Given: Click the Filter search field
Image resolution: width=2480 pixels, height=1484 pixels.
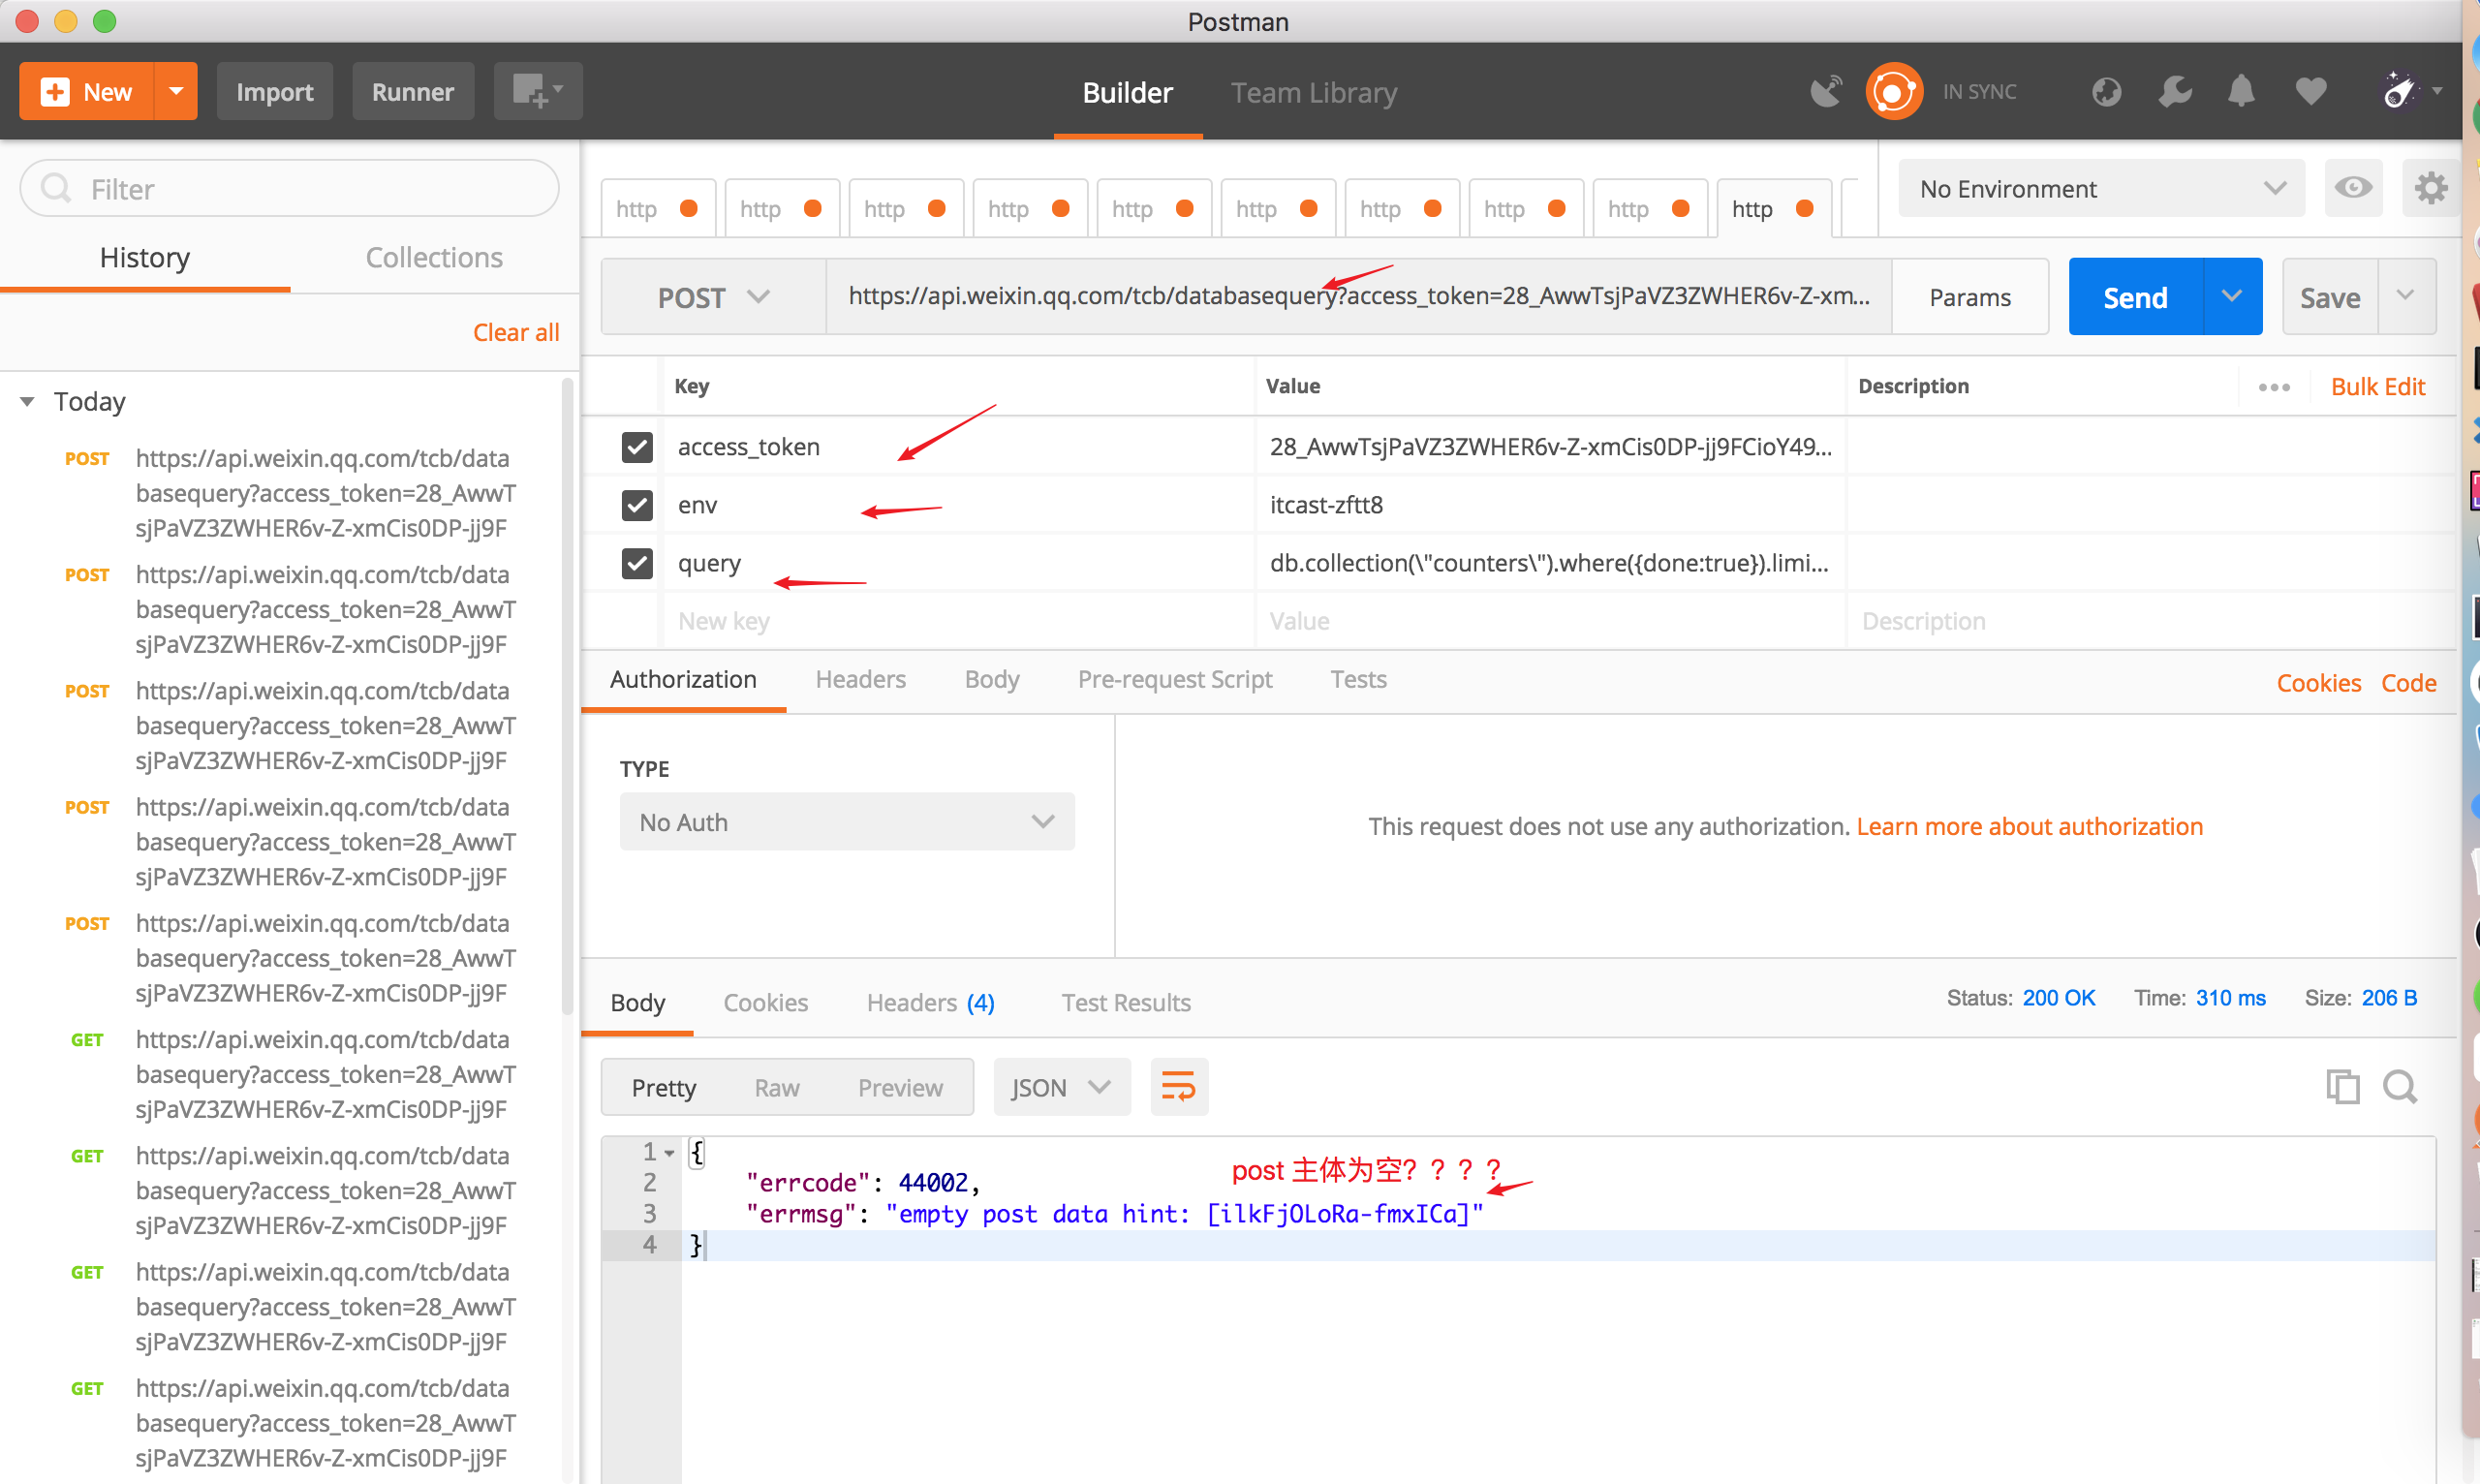Looking at the screenshot, I should coord(289,188).
